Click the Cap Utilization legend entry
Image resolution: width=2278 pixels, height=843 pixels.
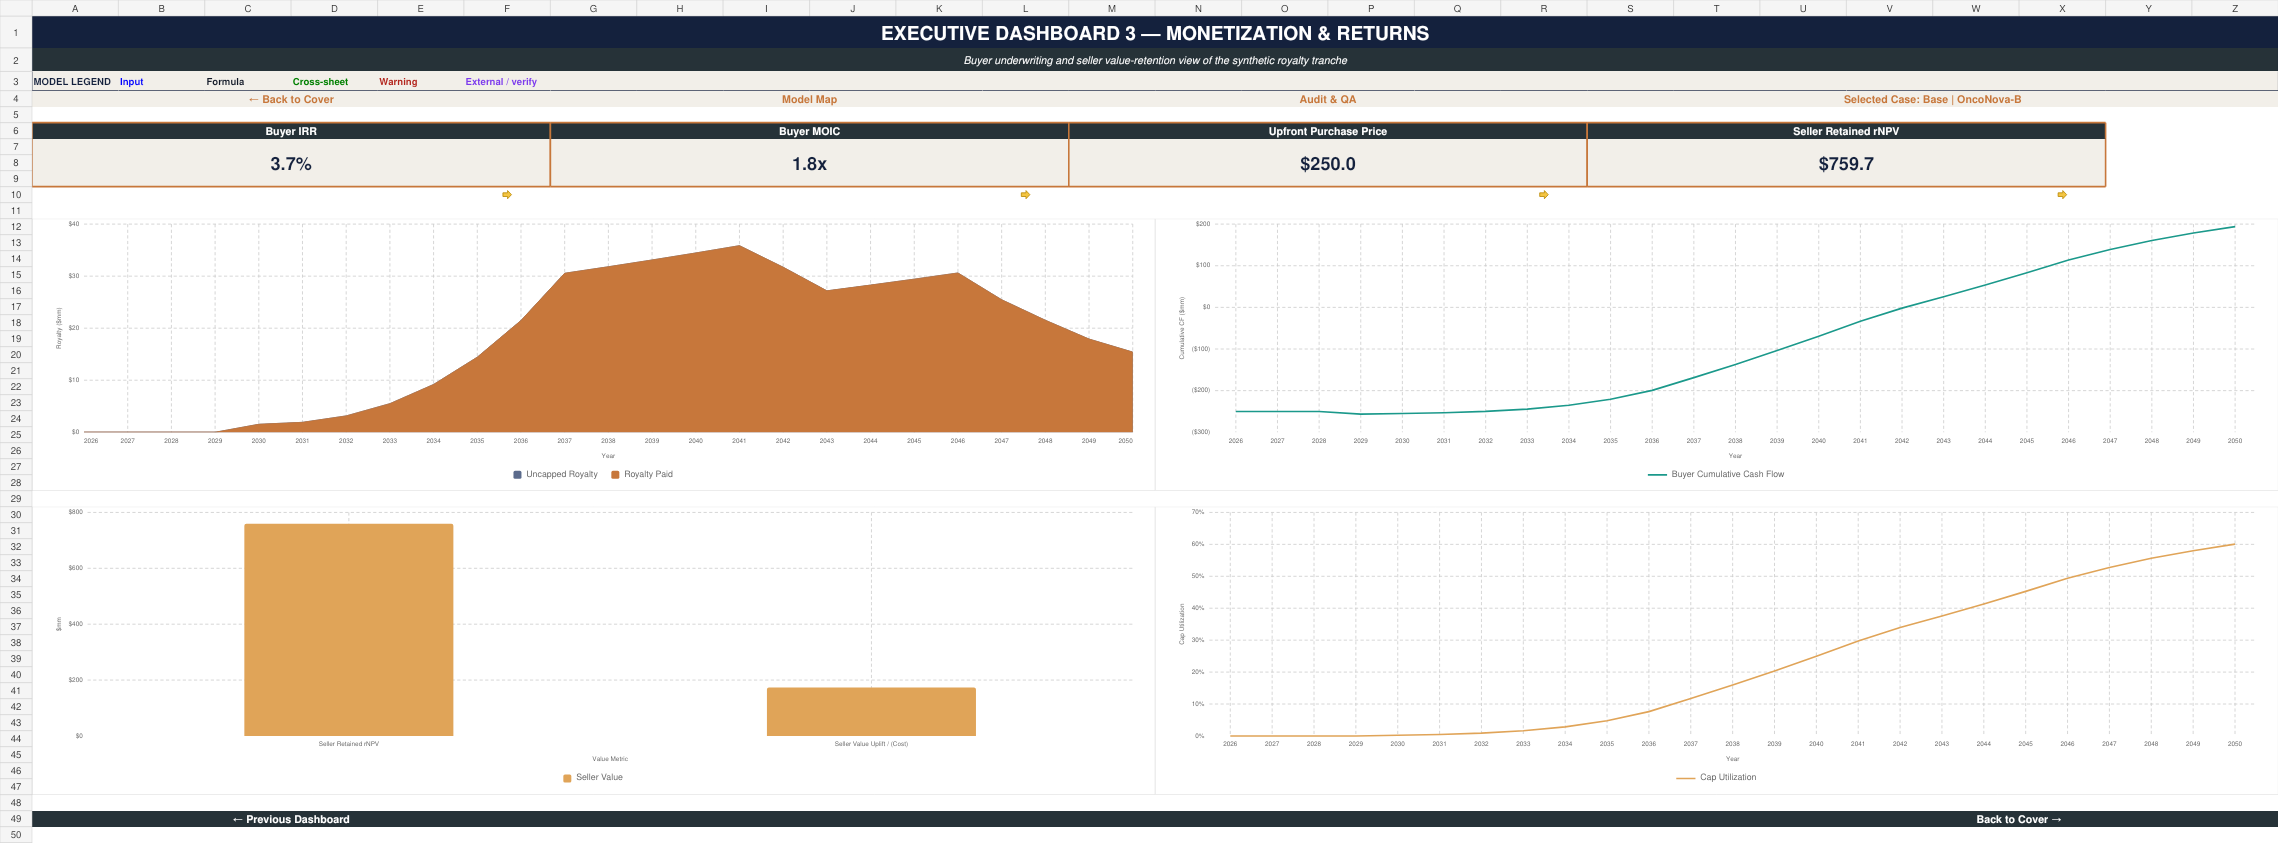[x=1716, y=777]
